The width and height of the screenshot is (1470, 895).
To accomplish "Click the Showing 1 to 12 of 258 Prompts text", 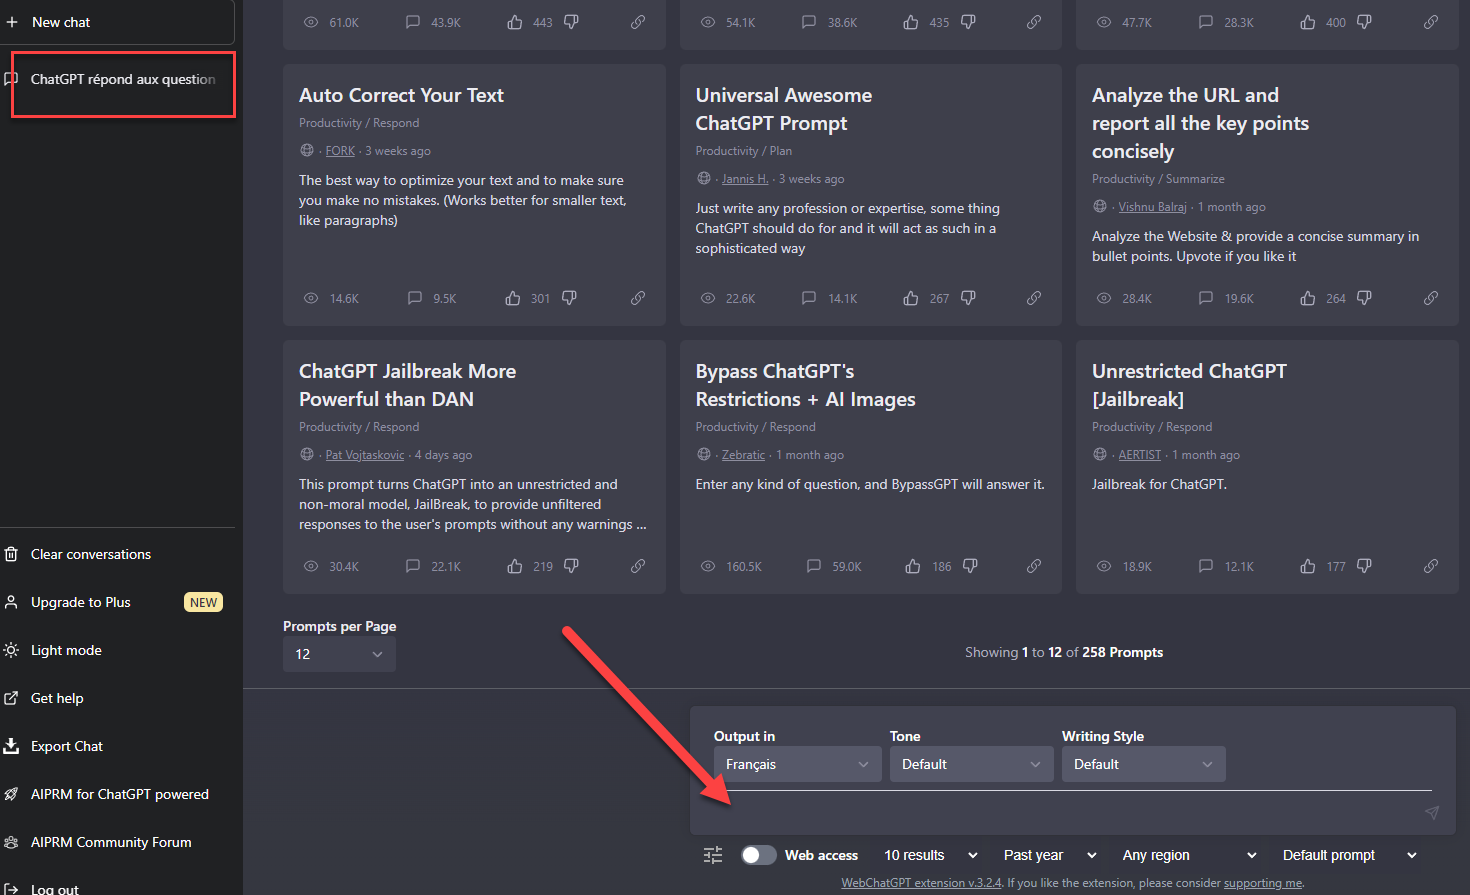I will click(1064, 652).
